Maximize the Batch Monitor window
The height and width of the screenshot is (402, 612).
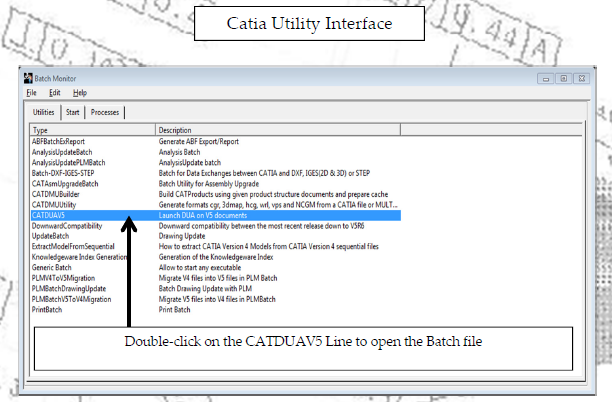[564, 79]
